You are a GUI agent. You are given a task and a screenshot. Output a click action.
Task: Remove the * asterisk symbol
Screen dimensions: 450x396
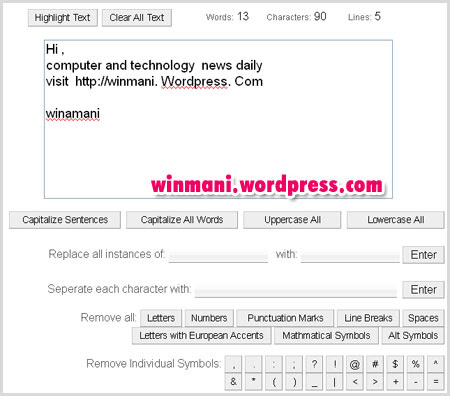click(x=254, y=381)
